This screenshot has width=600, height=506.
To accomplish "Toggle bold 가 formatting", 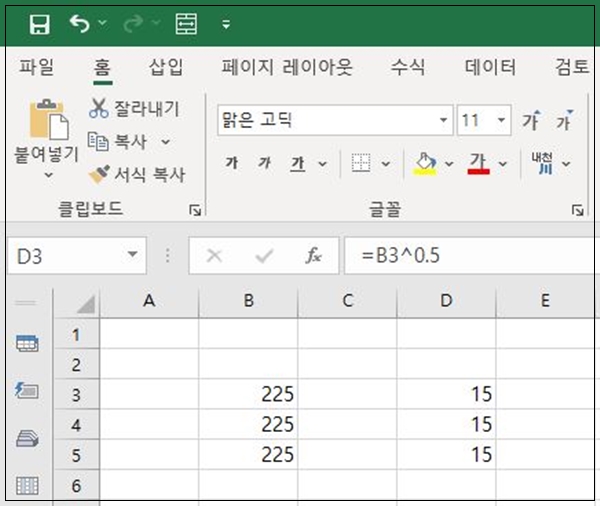I will 232,163.
